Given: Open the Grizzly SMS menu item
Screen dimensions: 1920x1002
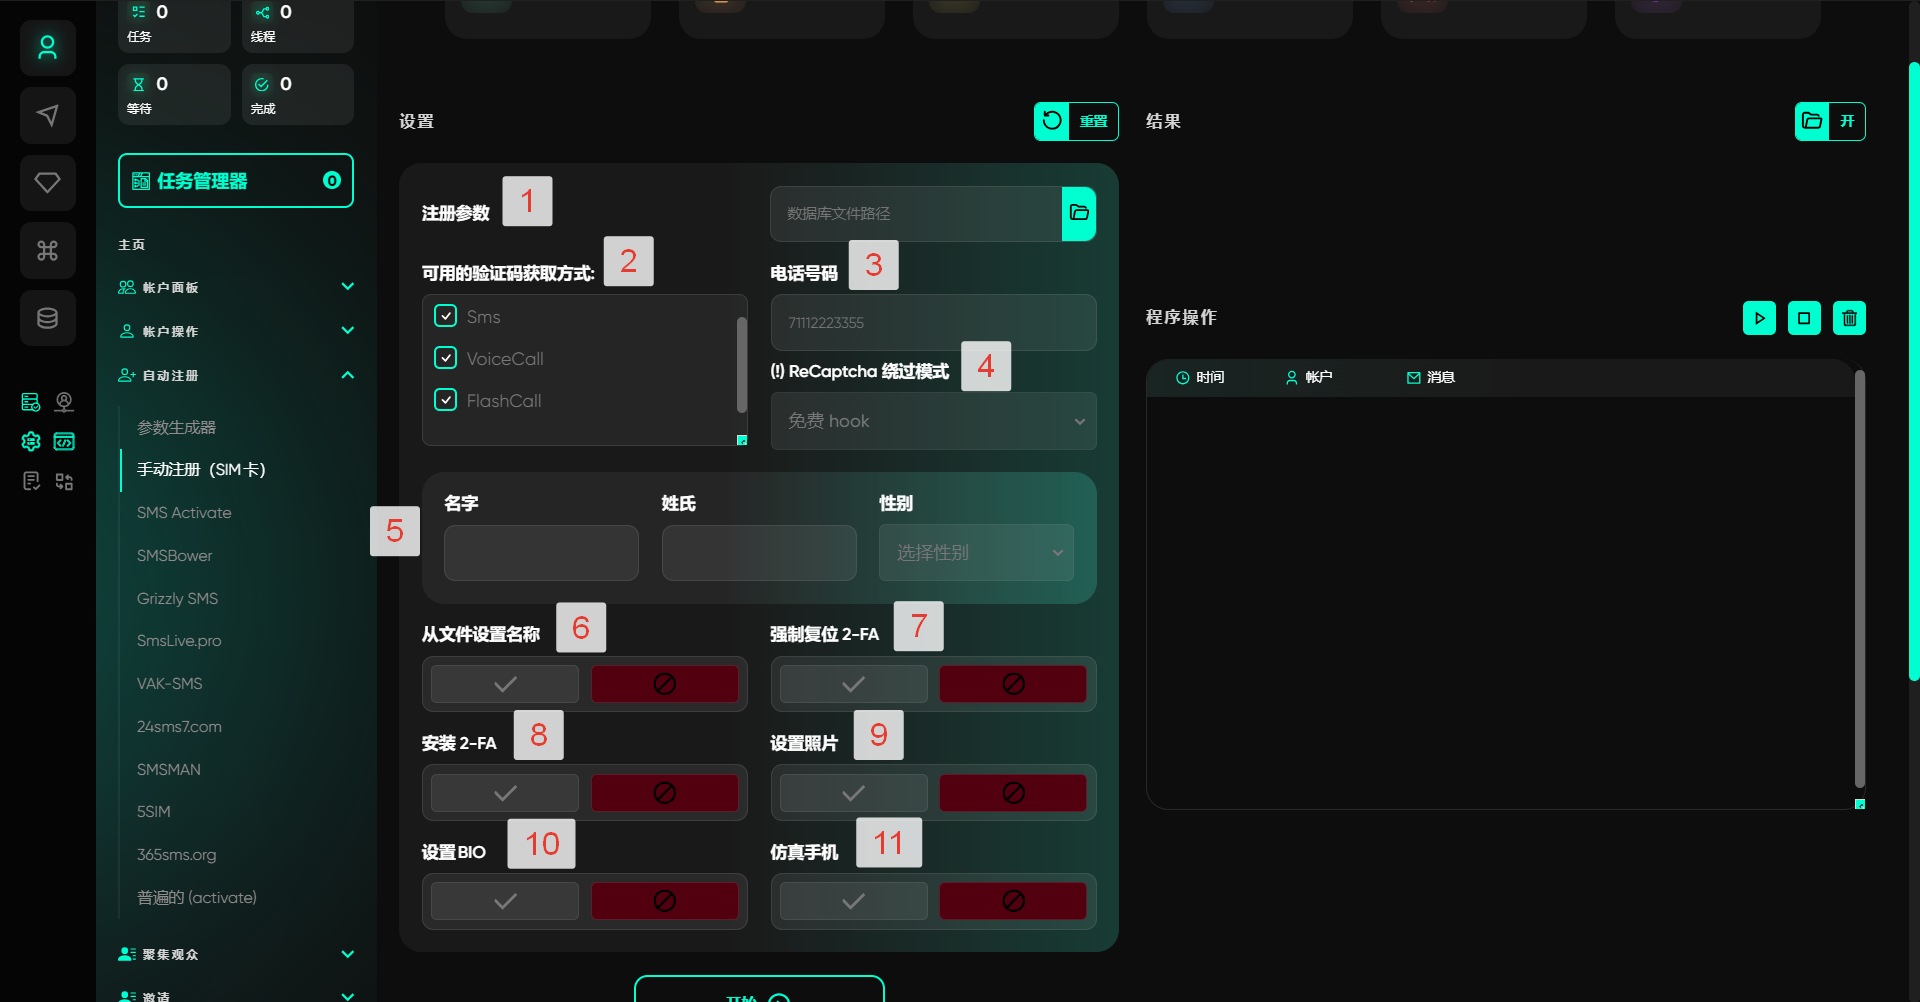Looking at the screenshot, I should pos(177,598).
